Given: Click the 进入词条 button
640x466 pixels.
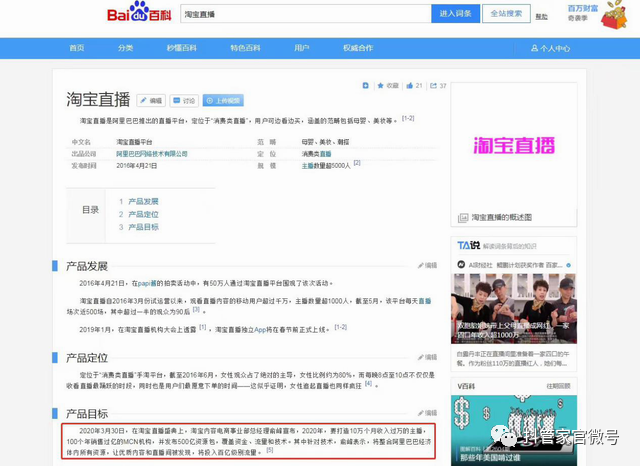Looking at the screenshot, I should 456,14.
